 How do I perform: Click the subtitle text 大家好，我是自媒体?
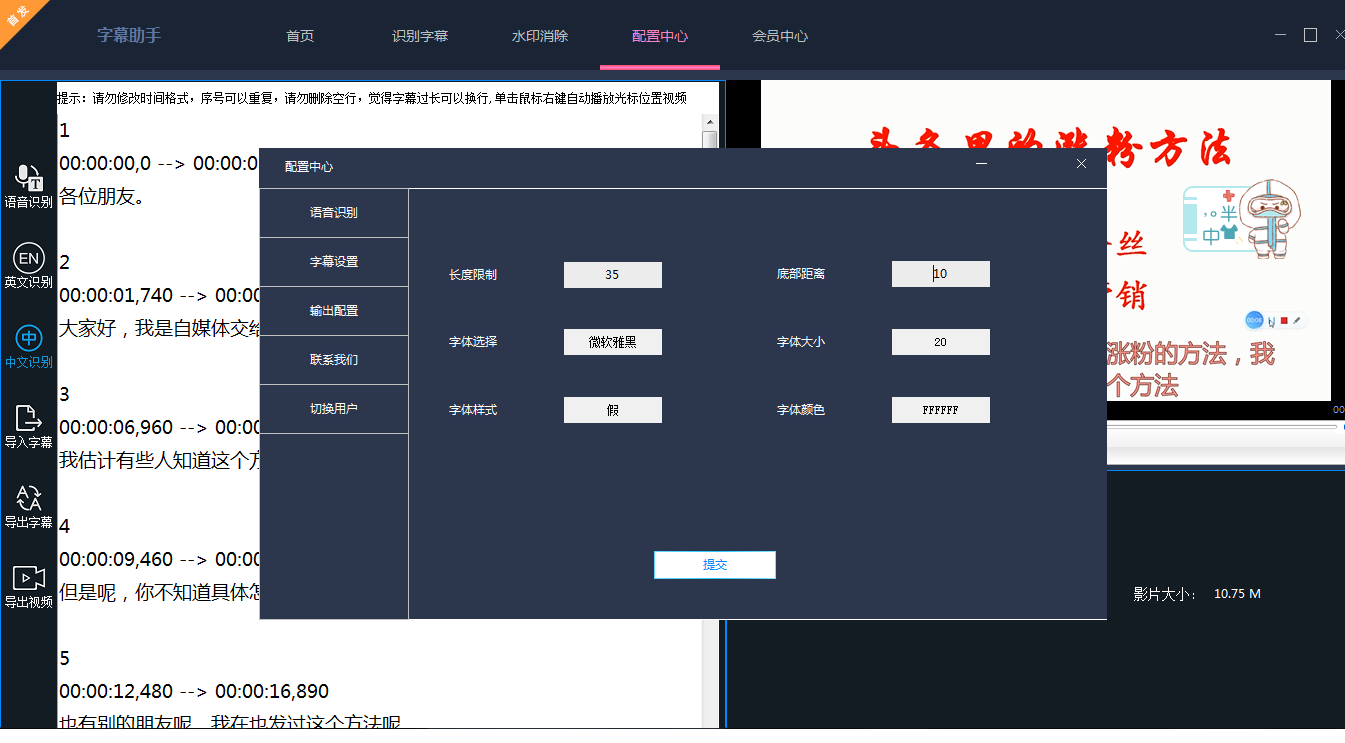pos(159,328)
